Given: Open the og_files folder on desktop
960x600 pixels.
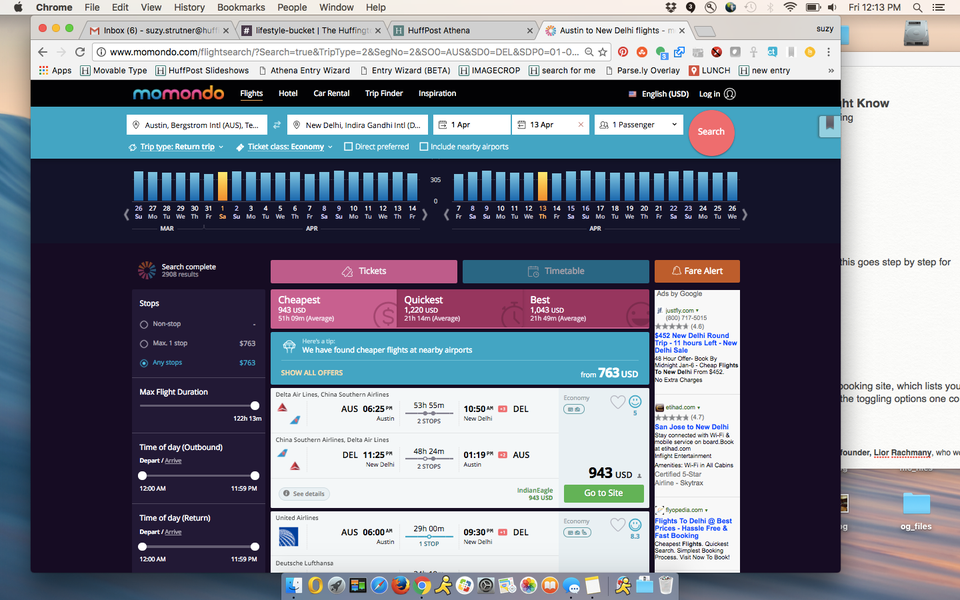Looking at the screenshot, I should pyautogui.click(x=916, y=511).
